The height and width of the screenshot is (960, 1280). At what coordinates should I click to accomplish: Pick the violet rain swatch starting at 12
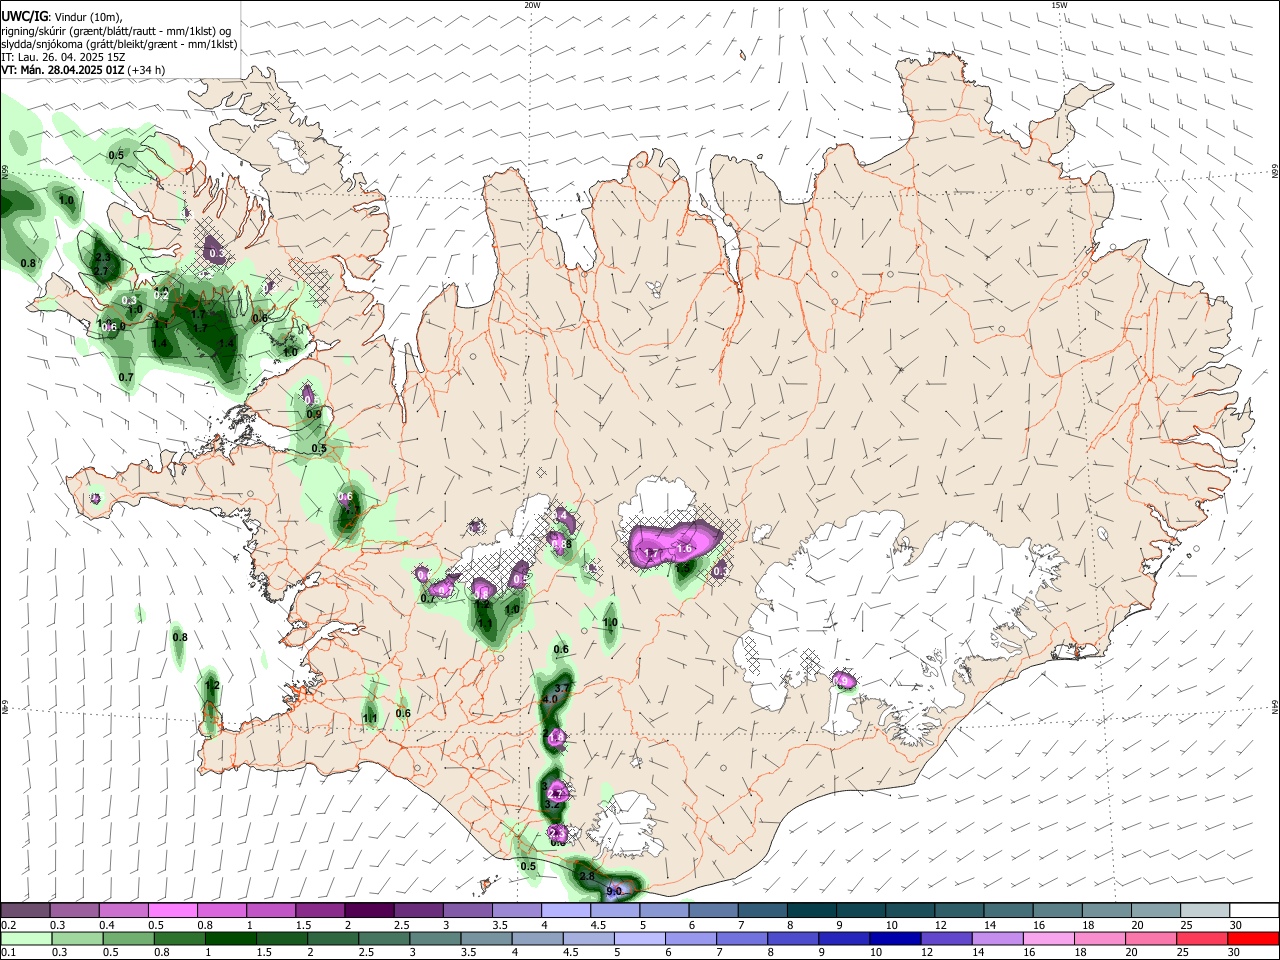[x=946, y=938]
